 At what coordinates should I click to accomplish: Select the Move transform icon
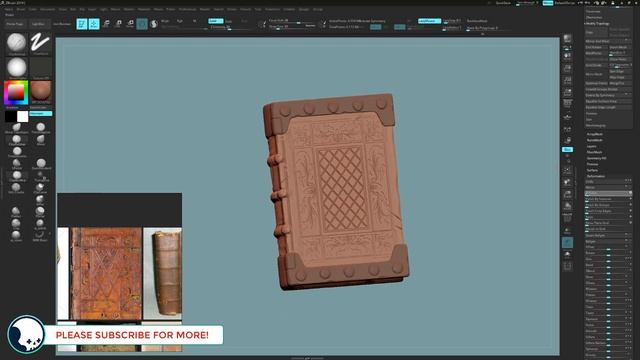click(x=106, y=24)
